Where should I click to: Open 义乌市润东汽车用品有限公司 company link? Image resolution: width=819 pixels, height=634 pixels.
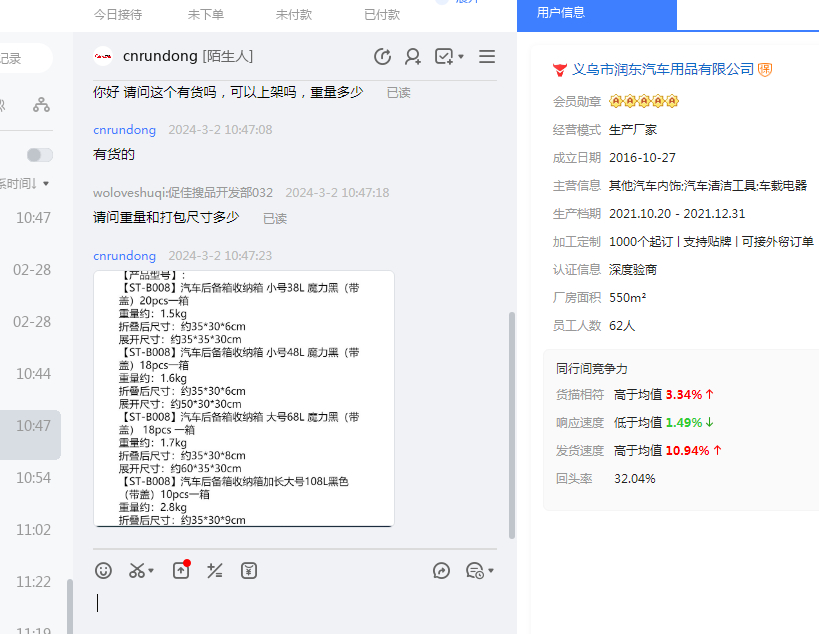(662, 69)
